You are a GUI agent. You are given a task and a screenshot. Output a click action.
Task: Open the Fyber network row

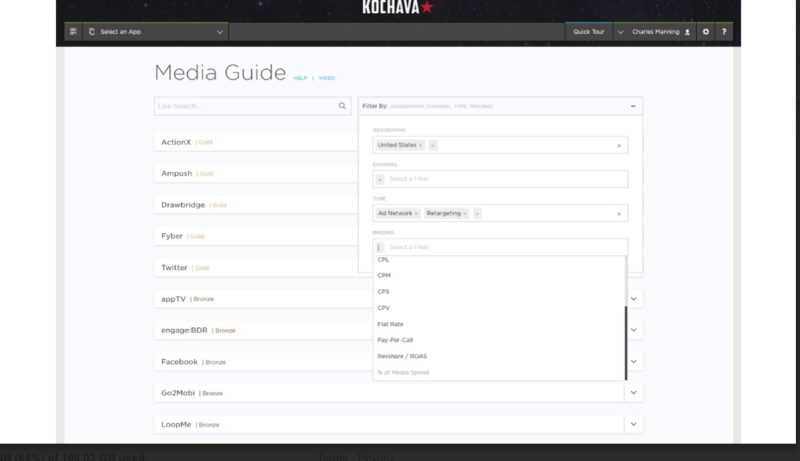256,236
